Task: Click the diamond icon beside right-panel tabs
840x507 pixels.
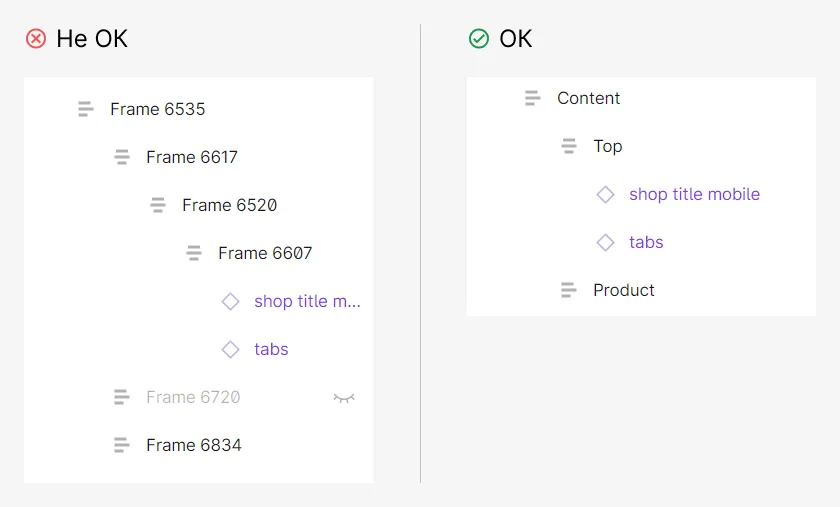Action: tap(605, 242)
